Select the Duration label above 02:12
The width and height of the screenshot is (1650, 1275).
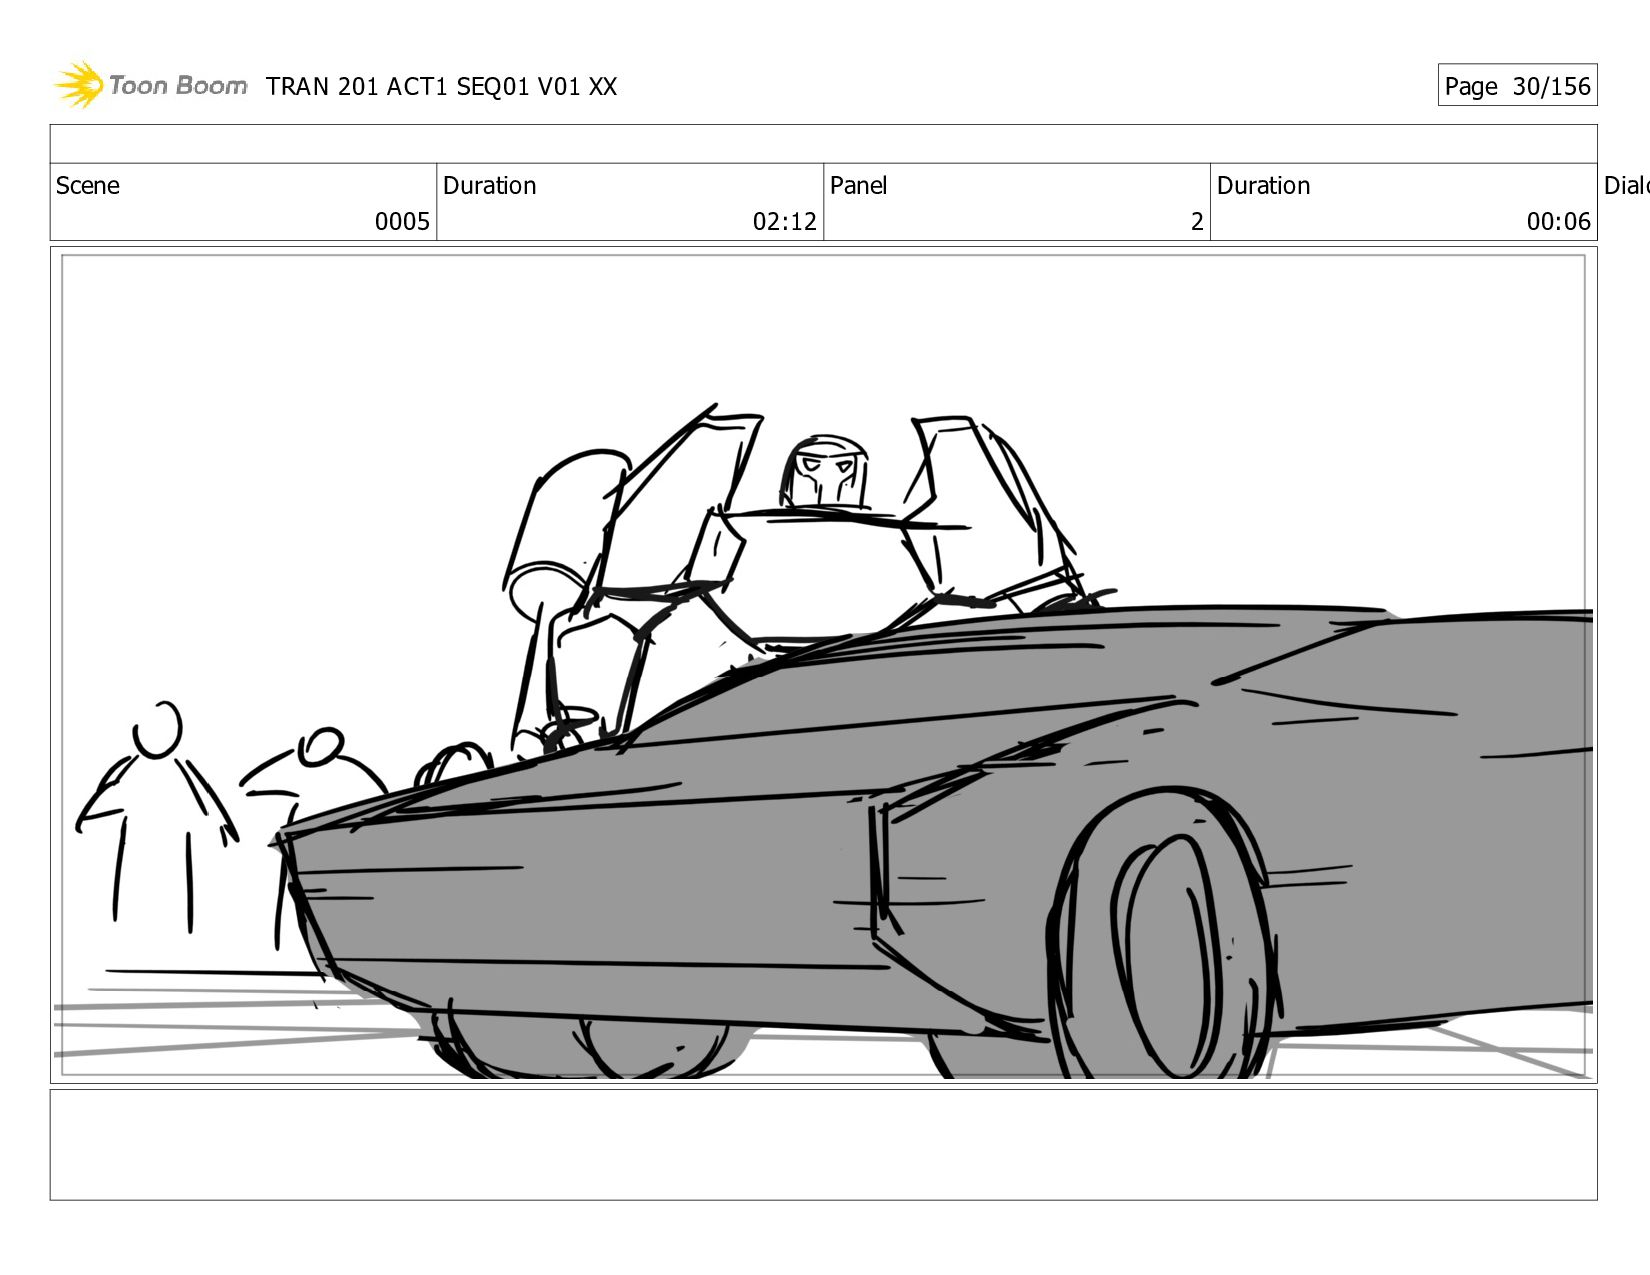(490, 186)
